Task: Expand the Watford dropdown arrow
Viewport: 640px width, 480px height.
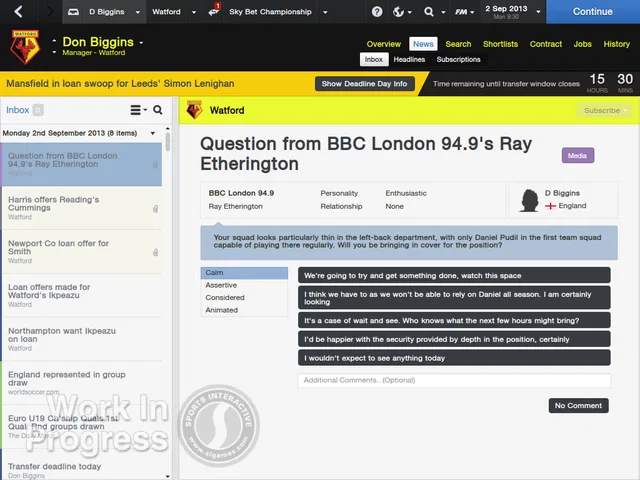Action: (x=194, y=12)
